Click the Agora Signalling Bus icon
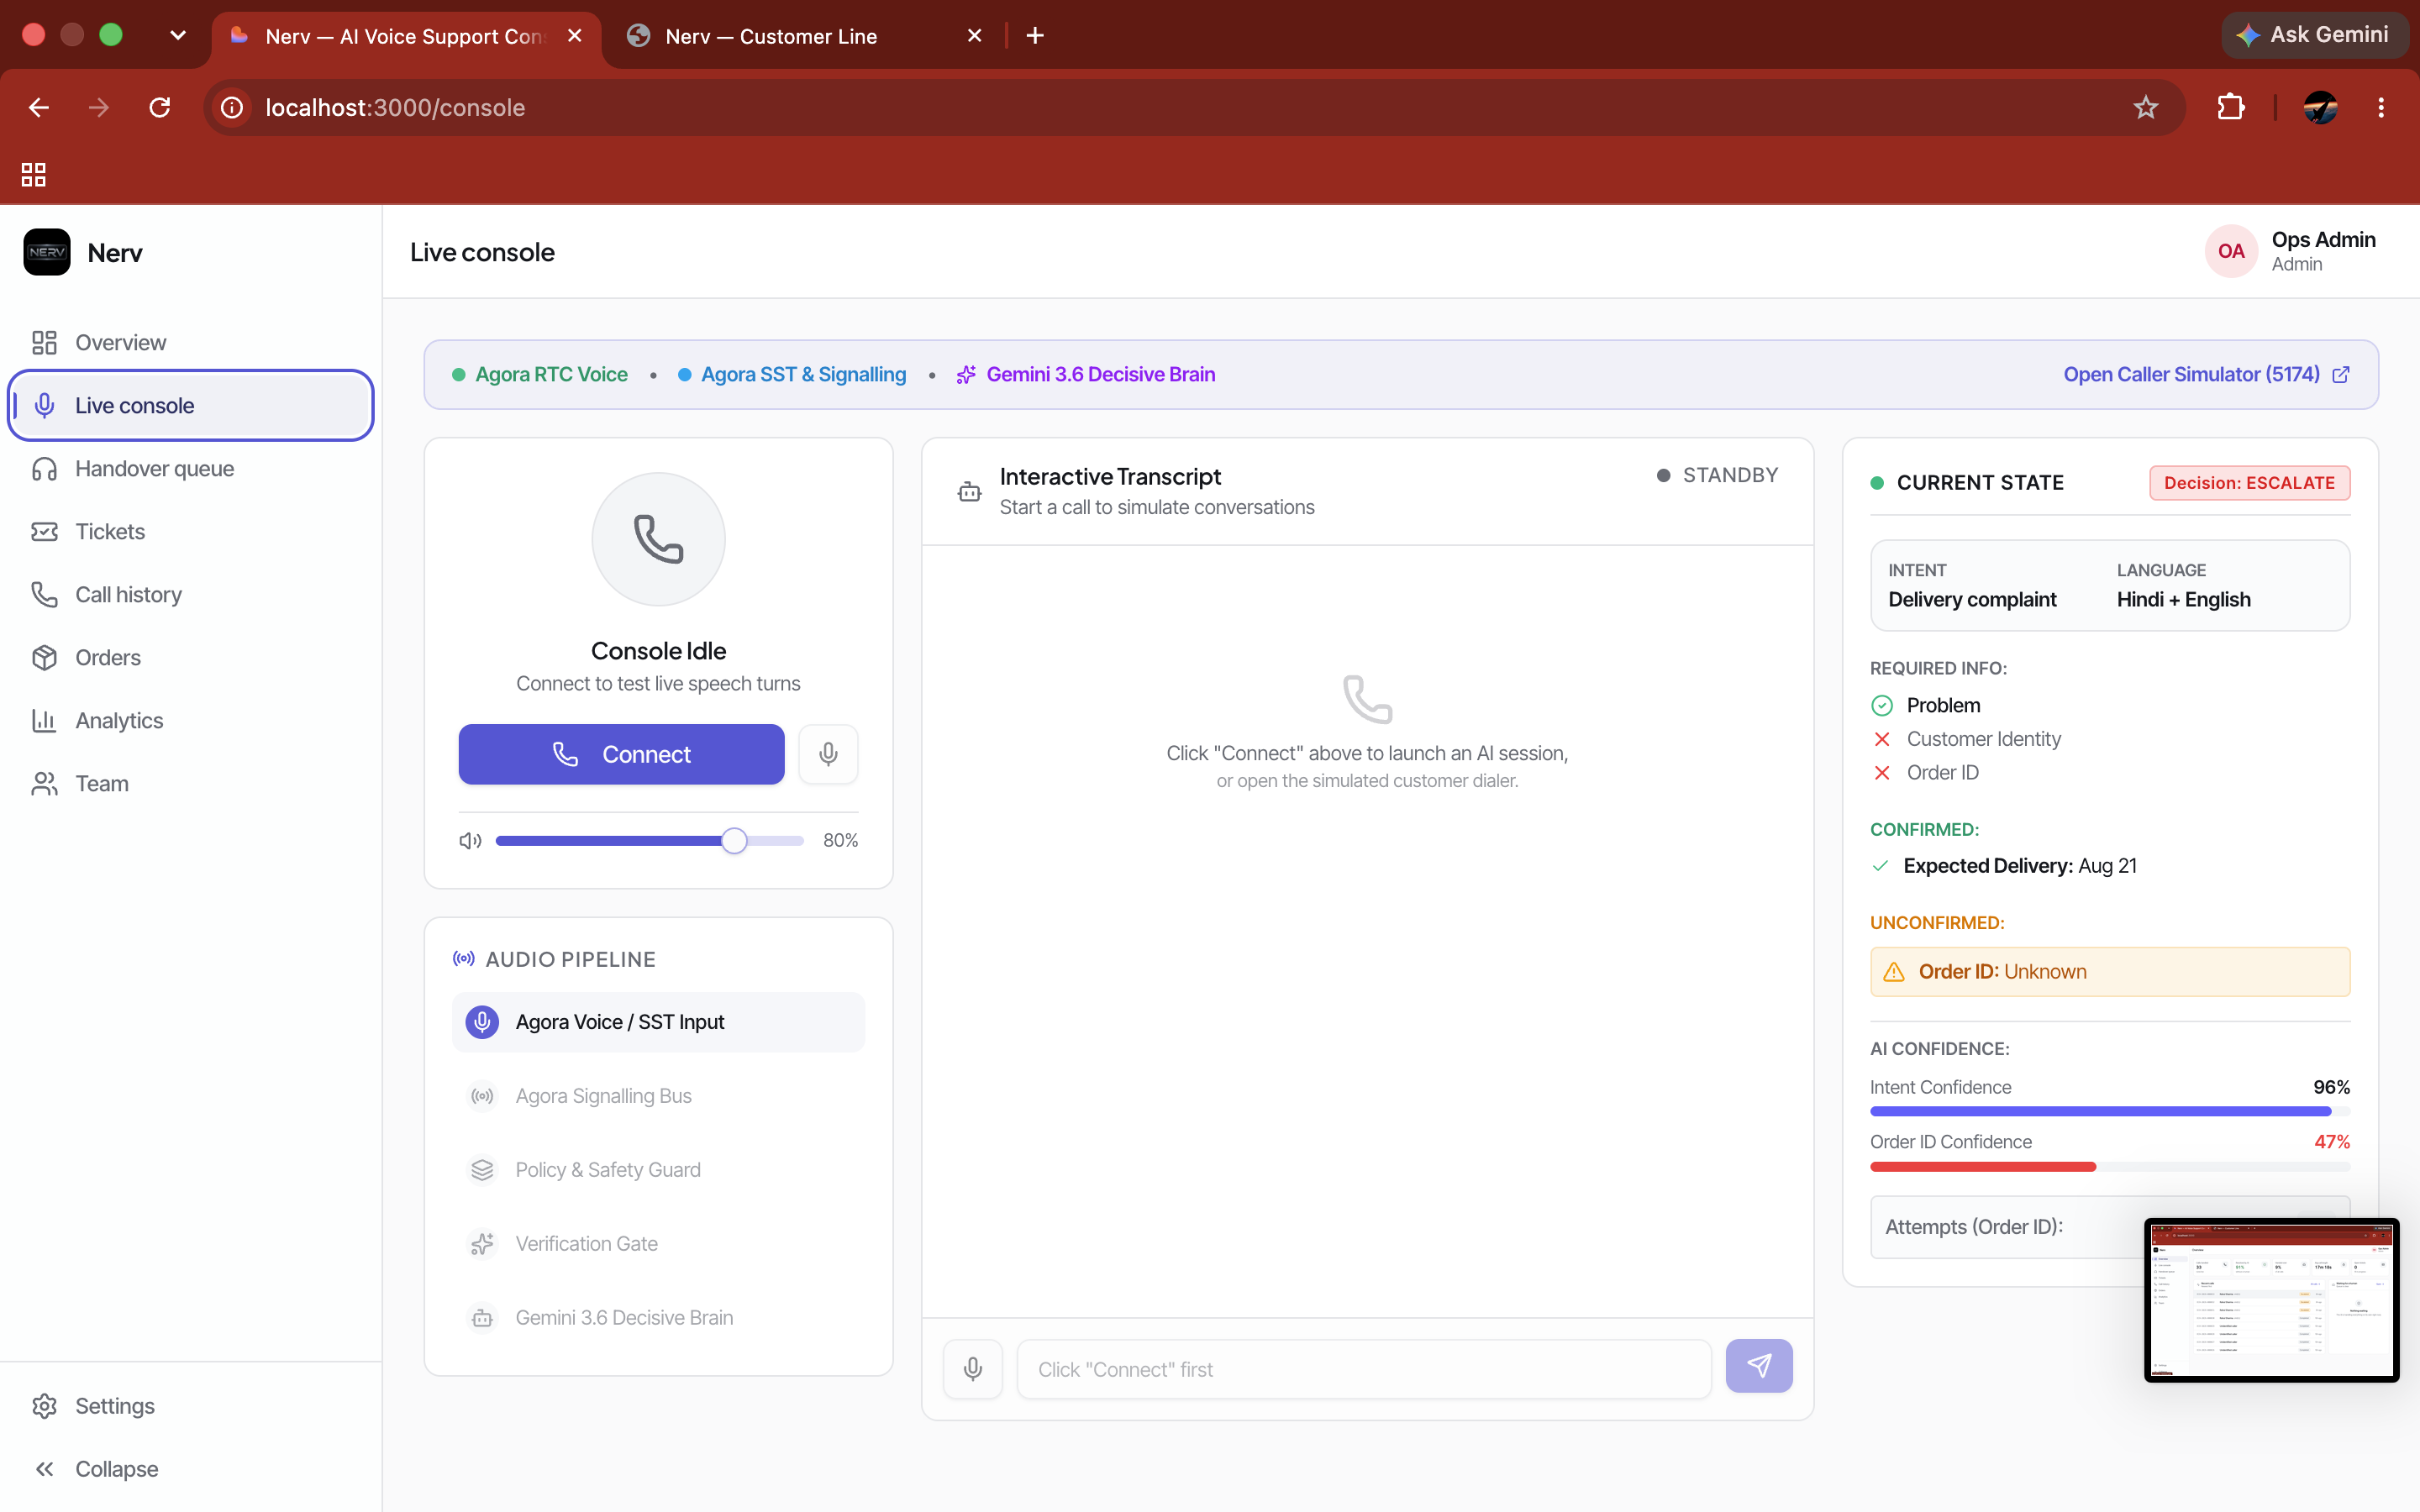Screen dimensions: 2420x1512 (x=482, y=1096)
